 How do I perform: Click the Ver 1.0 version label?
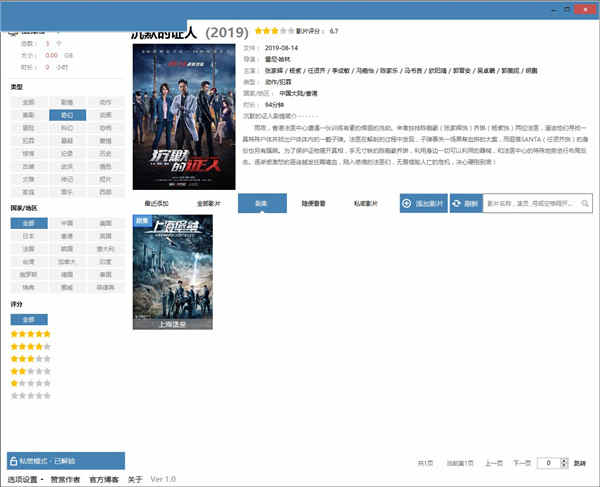(163, 479)
